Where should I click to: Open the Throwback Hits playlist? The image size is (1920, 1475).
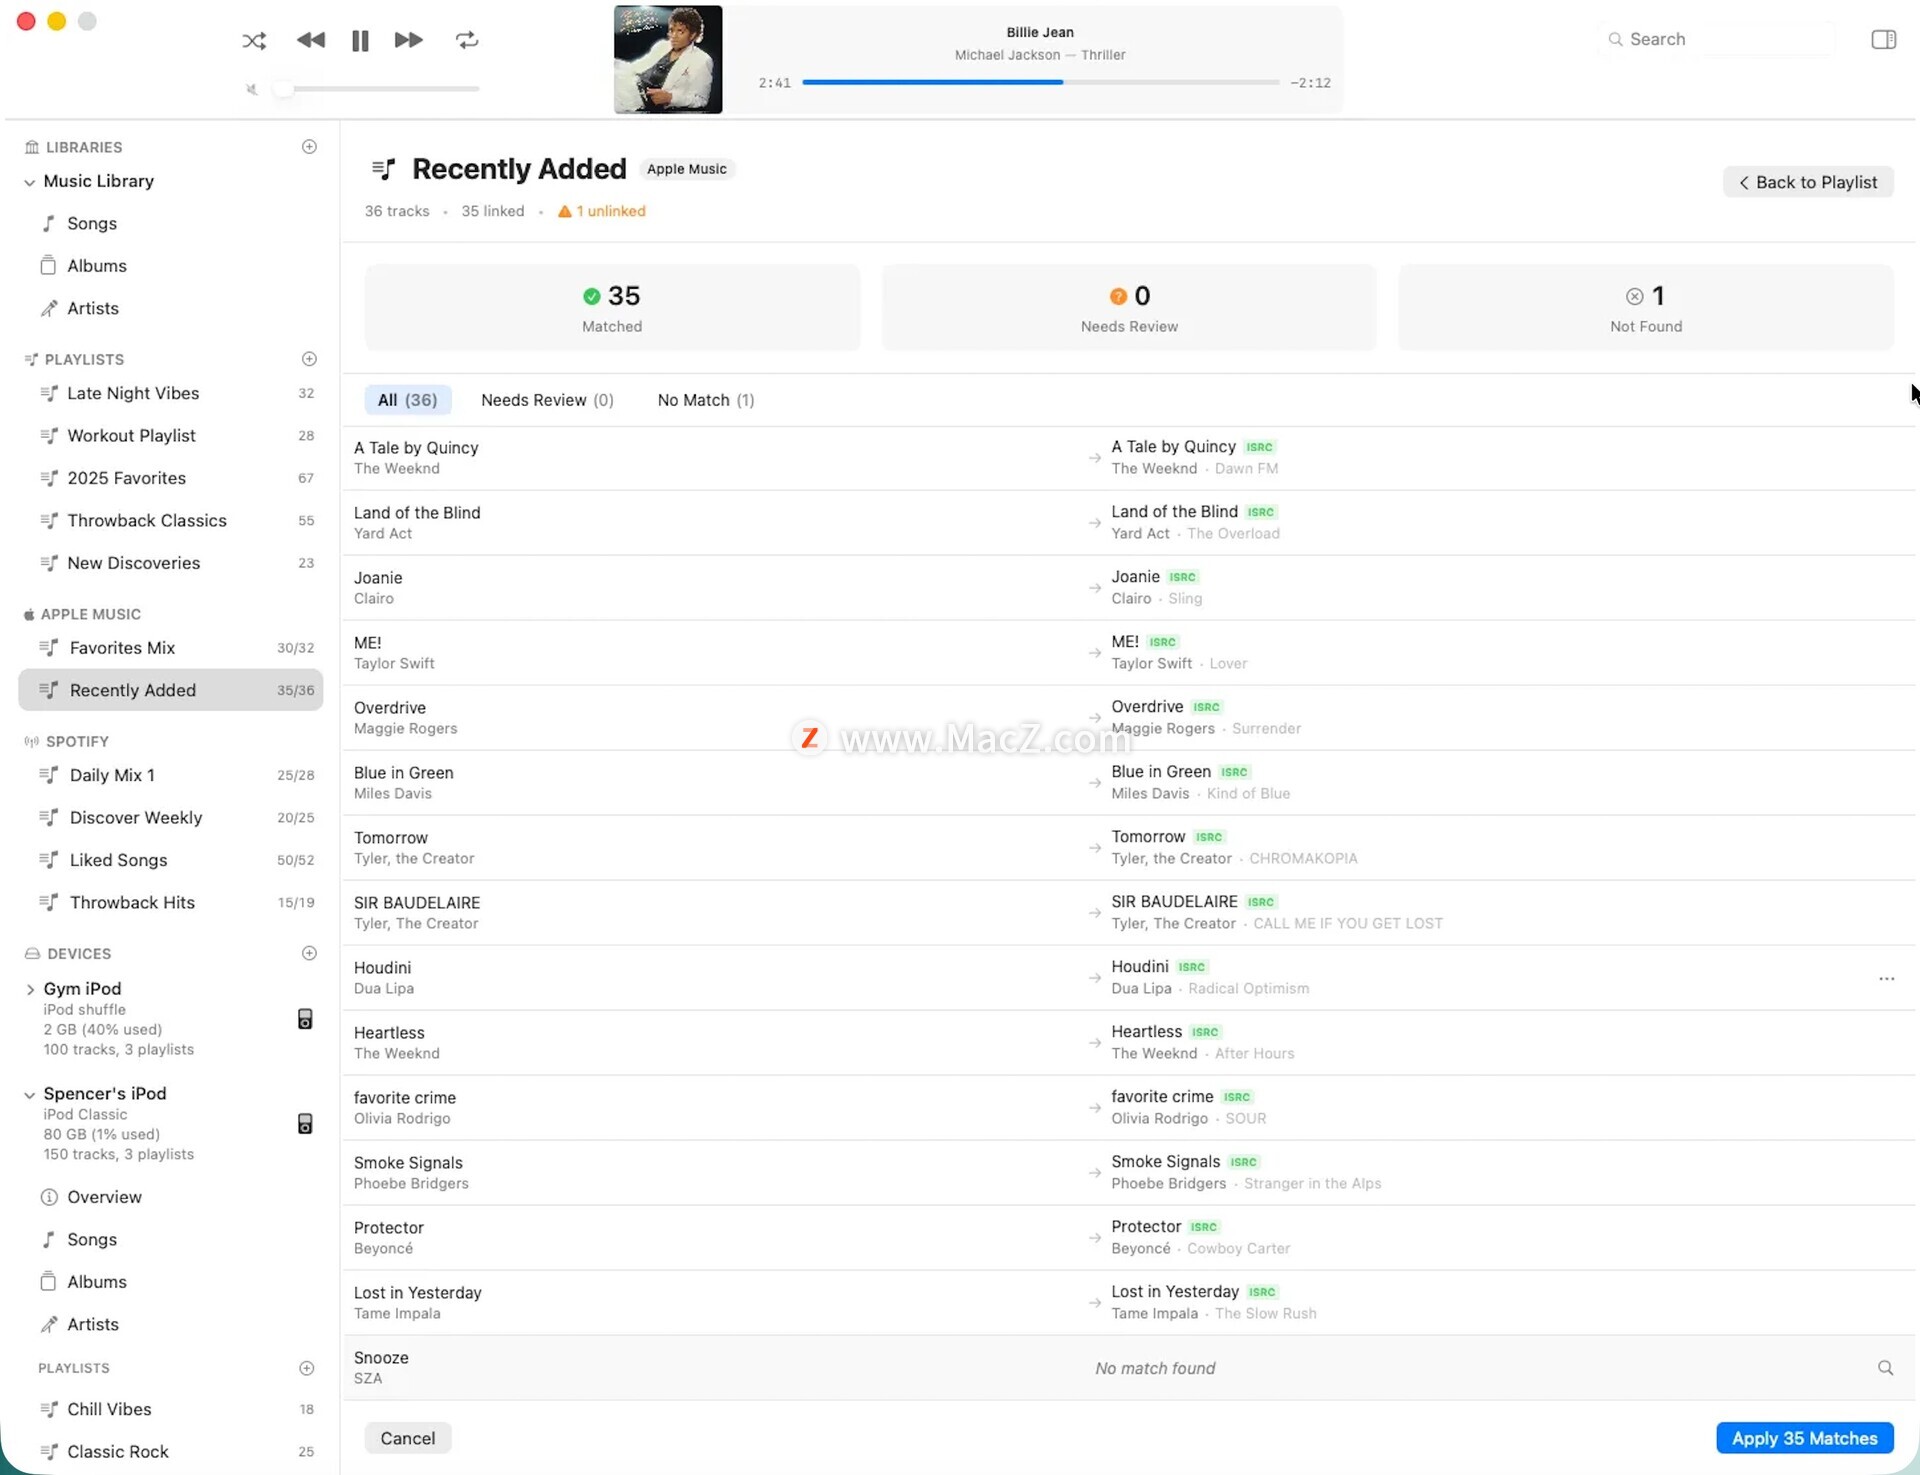tap(170, 903)
